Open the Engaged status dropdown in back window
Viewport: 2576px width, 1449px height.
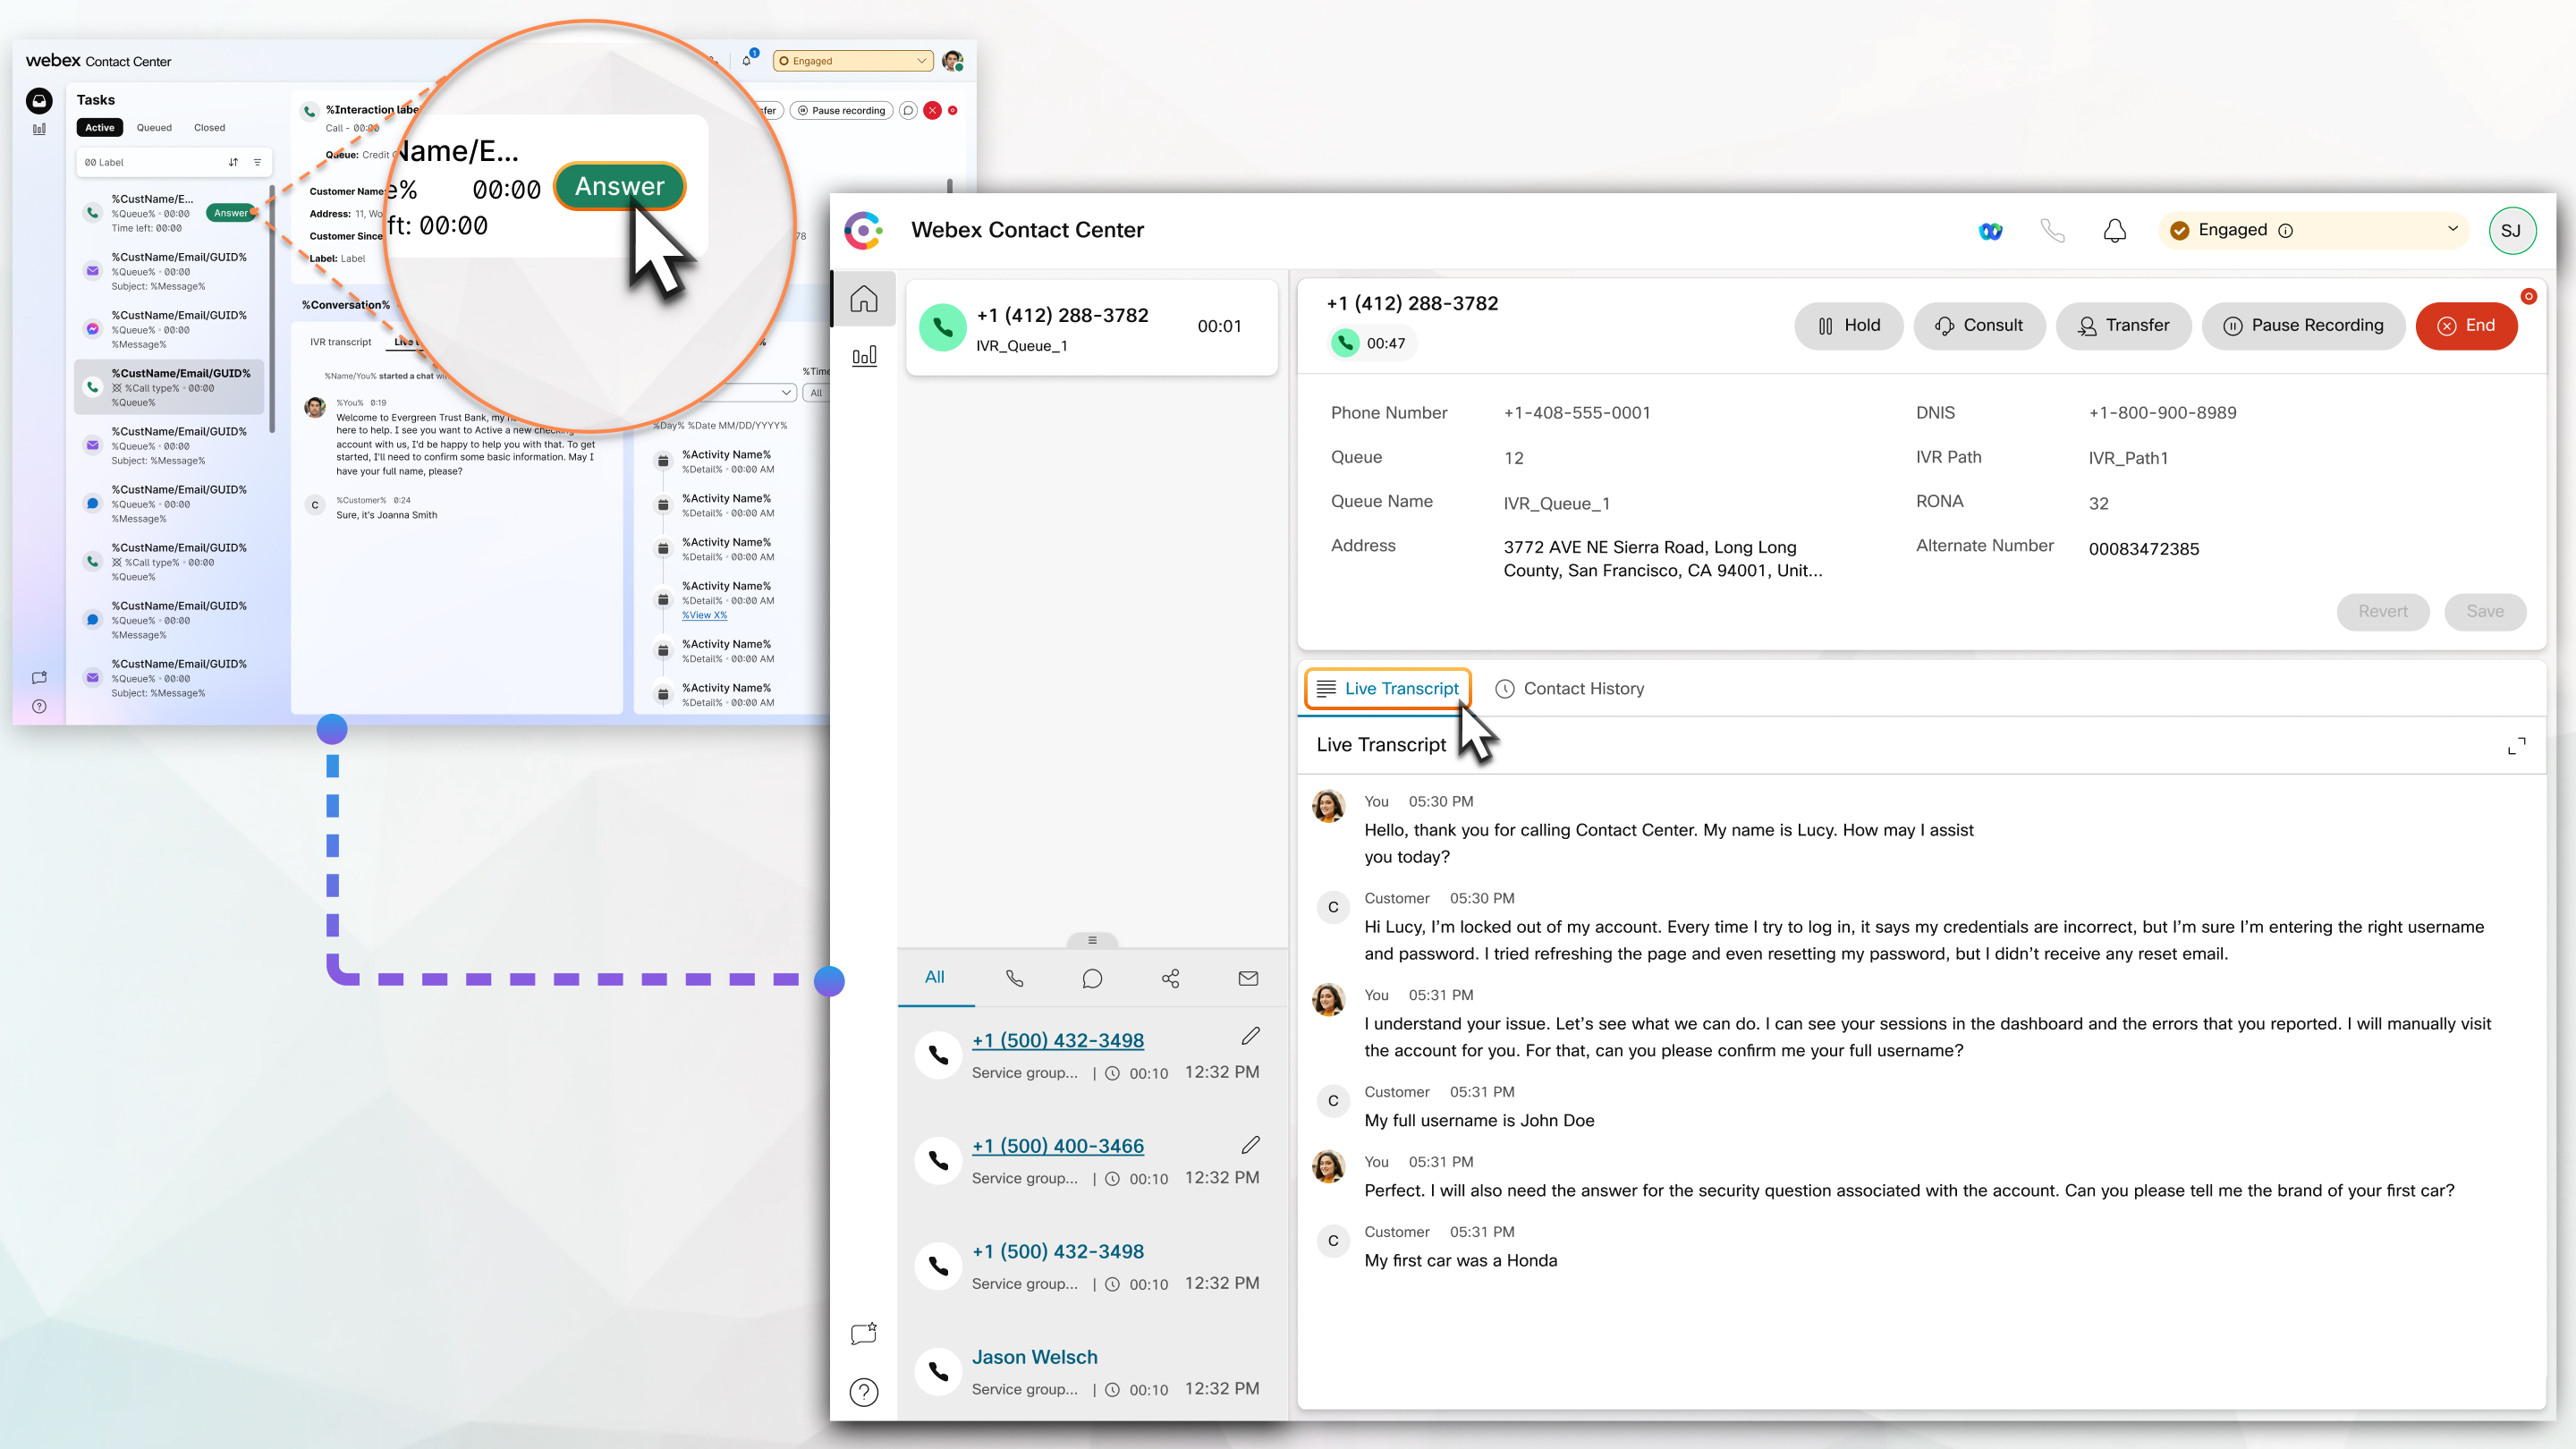tap(853, 61)
